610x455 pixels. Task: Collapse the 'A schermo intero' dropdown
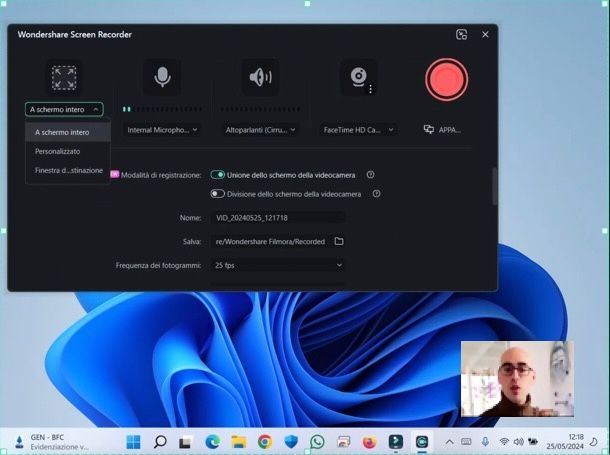point(64,110)
